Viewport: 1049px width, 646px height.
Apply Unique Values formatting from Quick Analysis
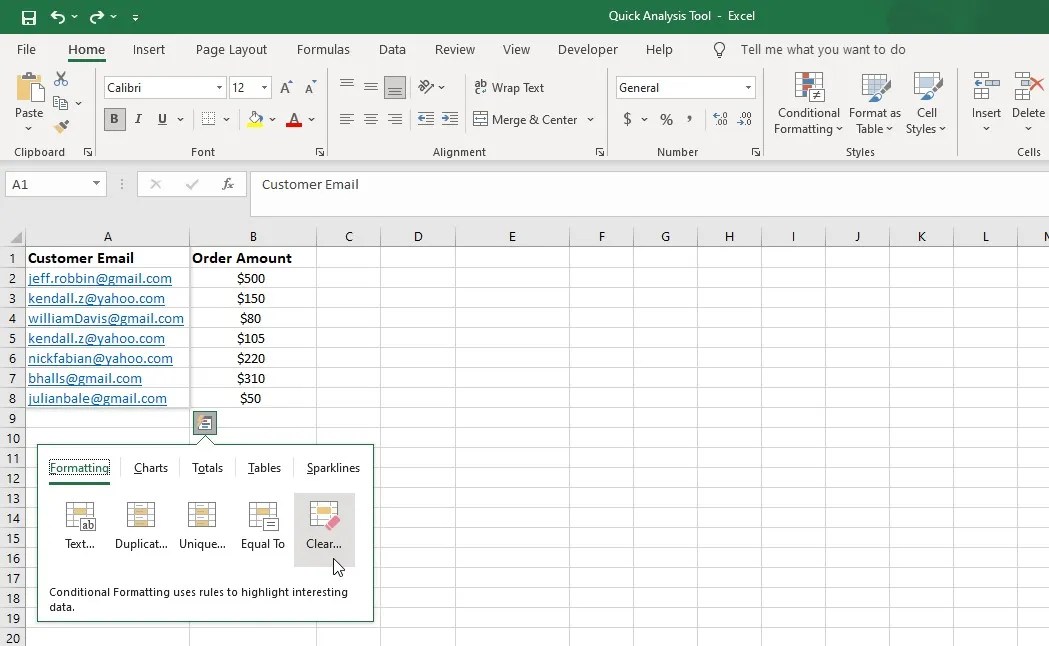tap(202, 523)
